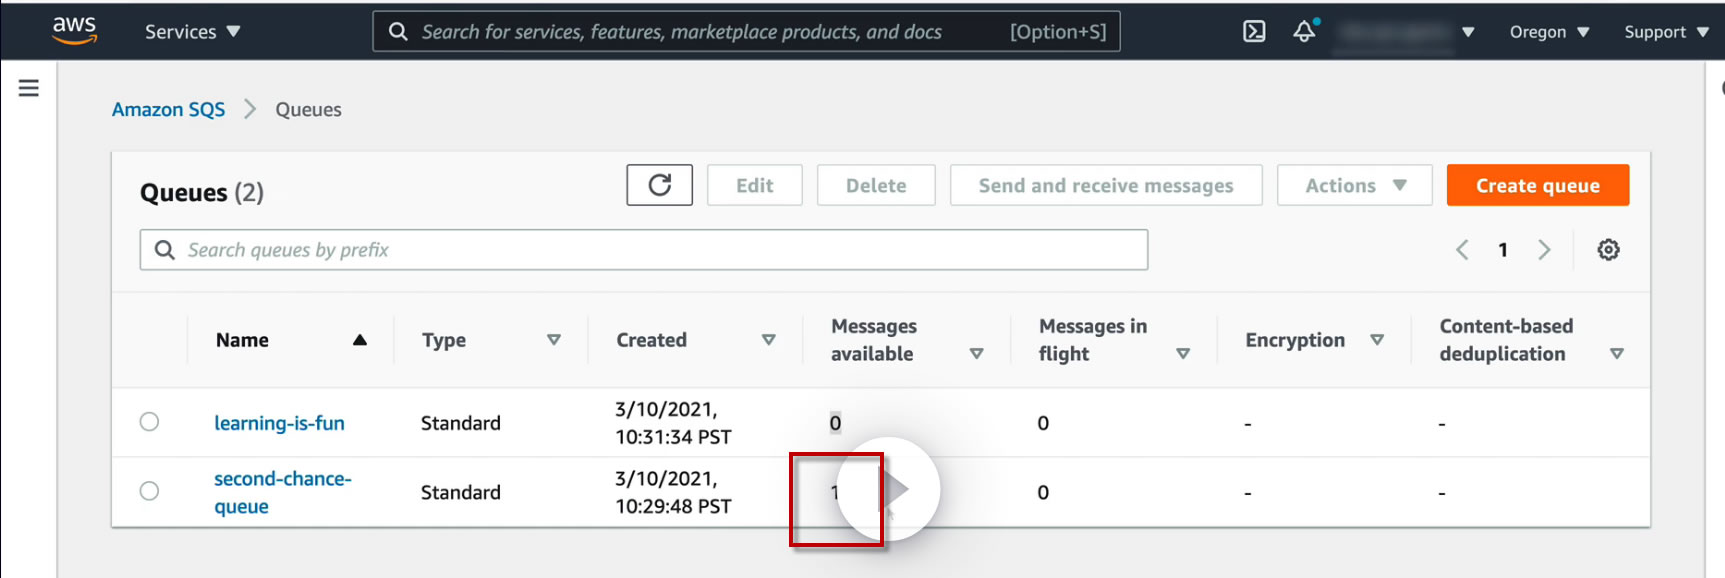Expand the Actions dropdown
Image resolution: width=1725 pixels, height=578 pixels.
pyautogui.click(x=1355, y=185)
